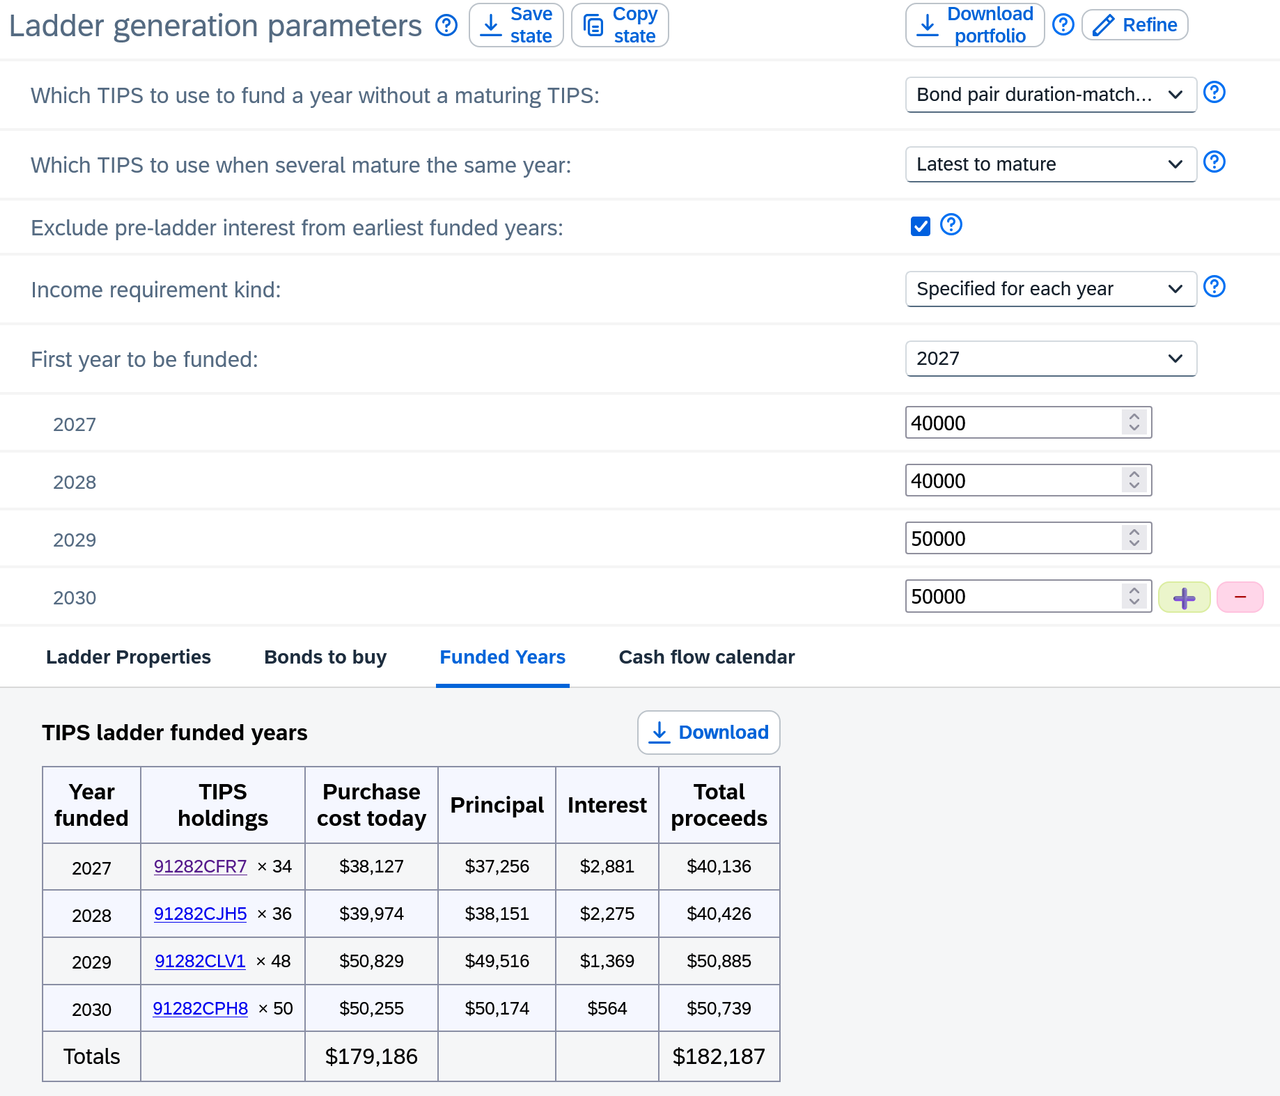Open help for Latest to mature setting

pyautogui.click(x=1214, y=162)
